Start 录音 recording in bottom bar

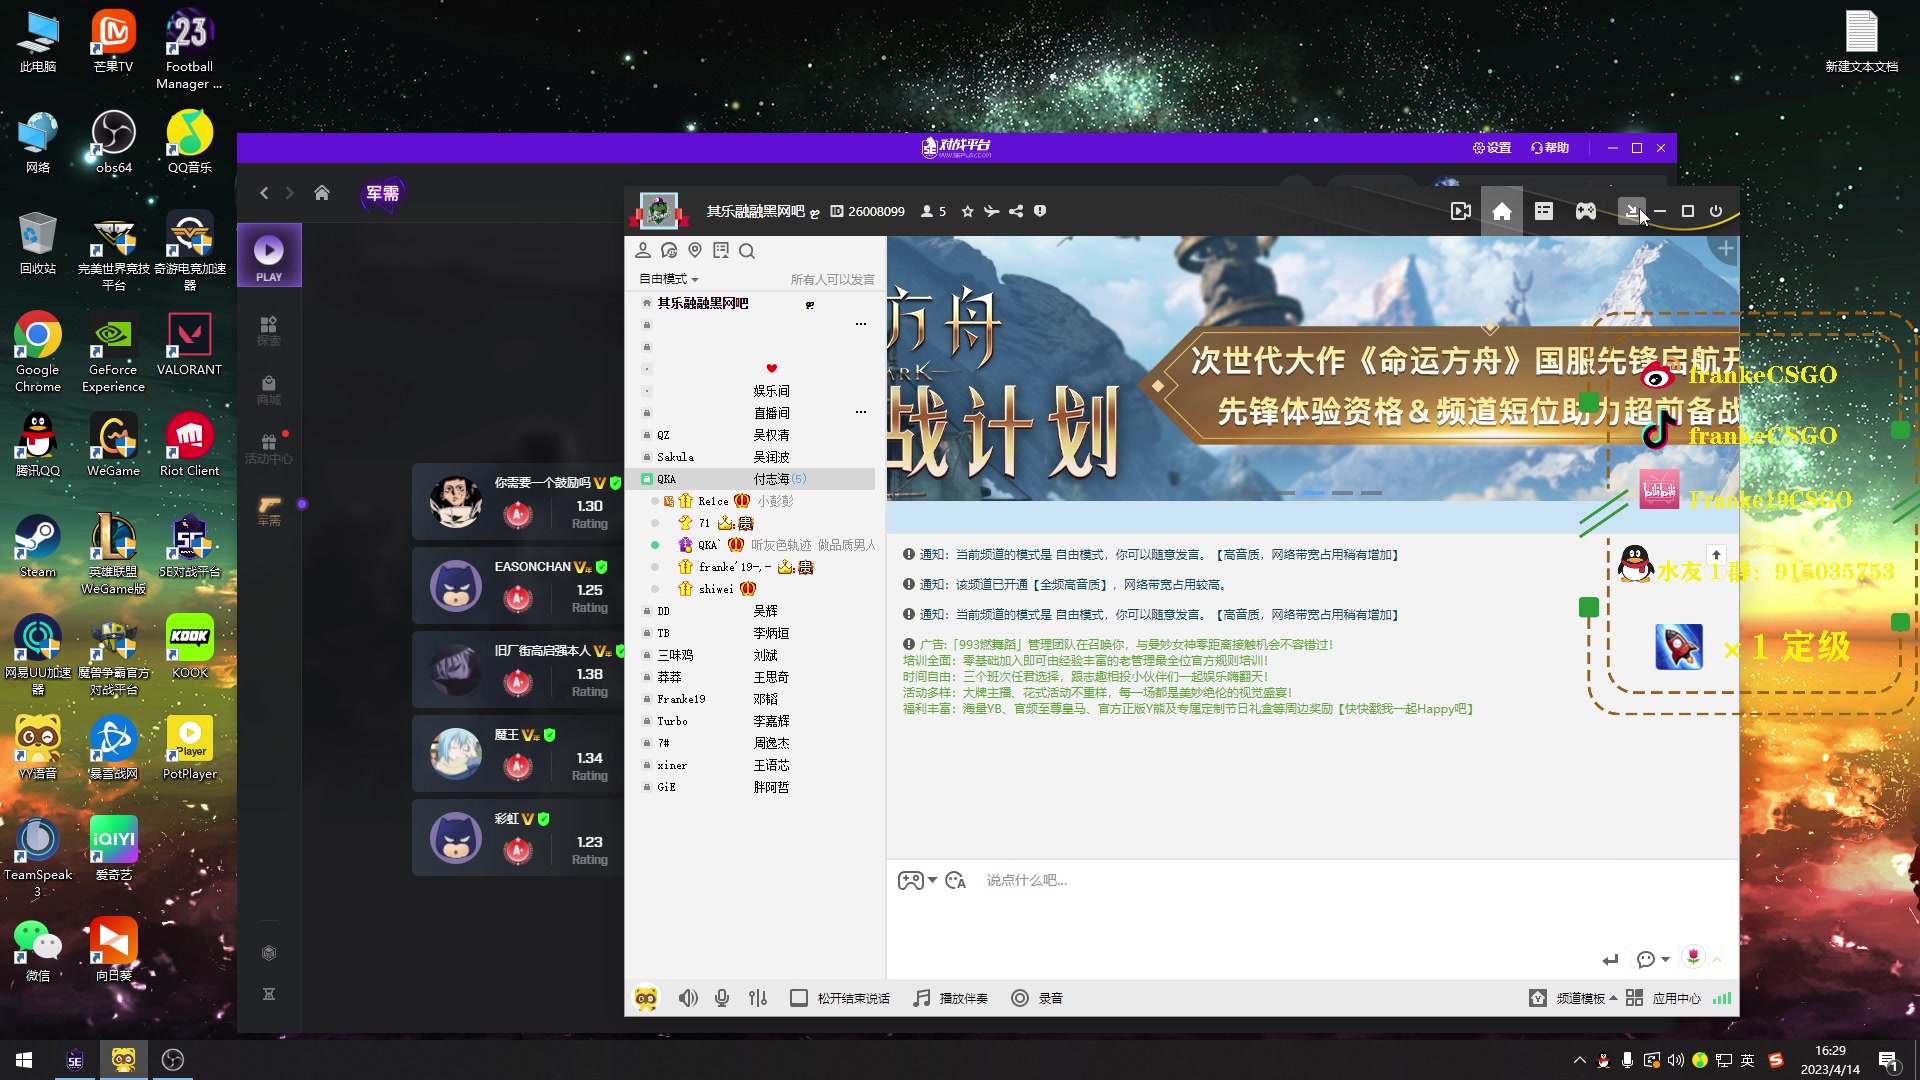point(1037,998)
